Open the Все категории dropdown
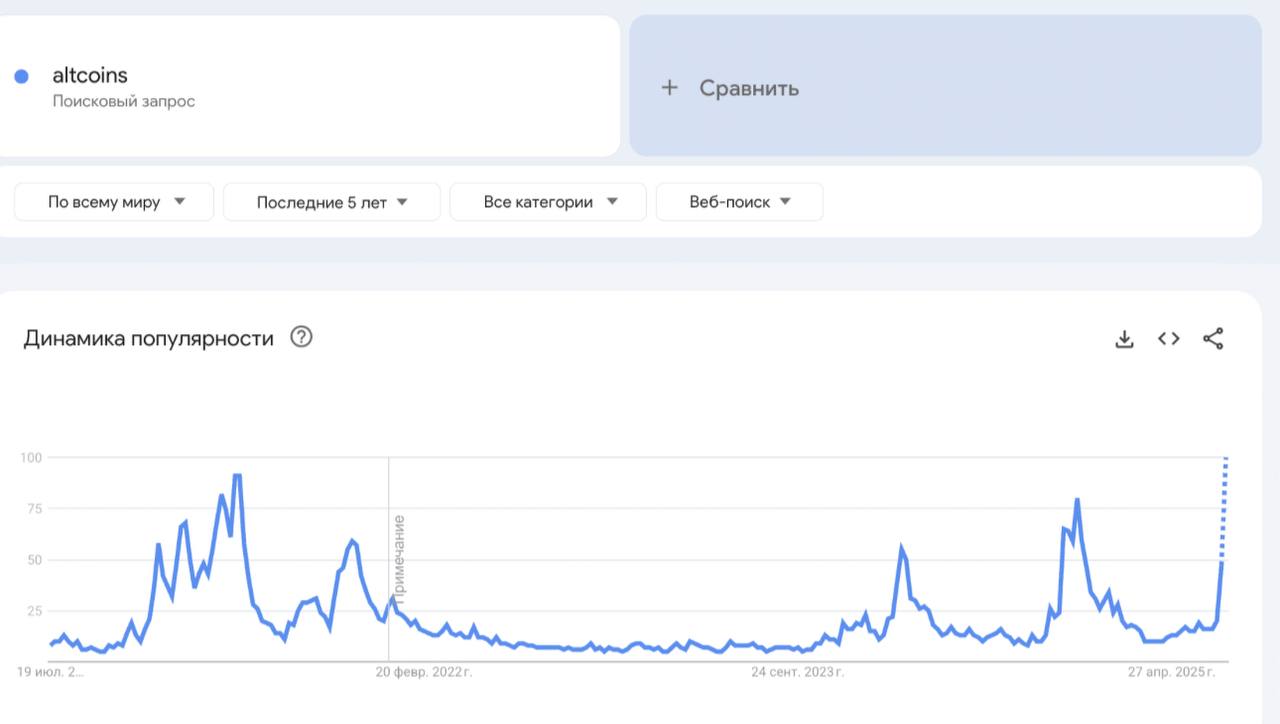1280x724 pixels. click(548, 202)
